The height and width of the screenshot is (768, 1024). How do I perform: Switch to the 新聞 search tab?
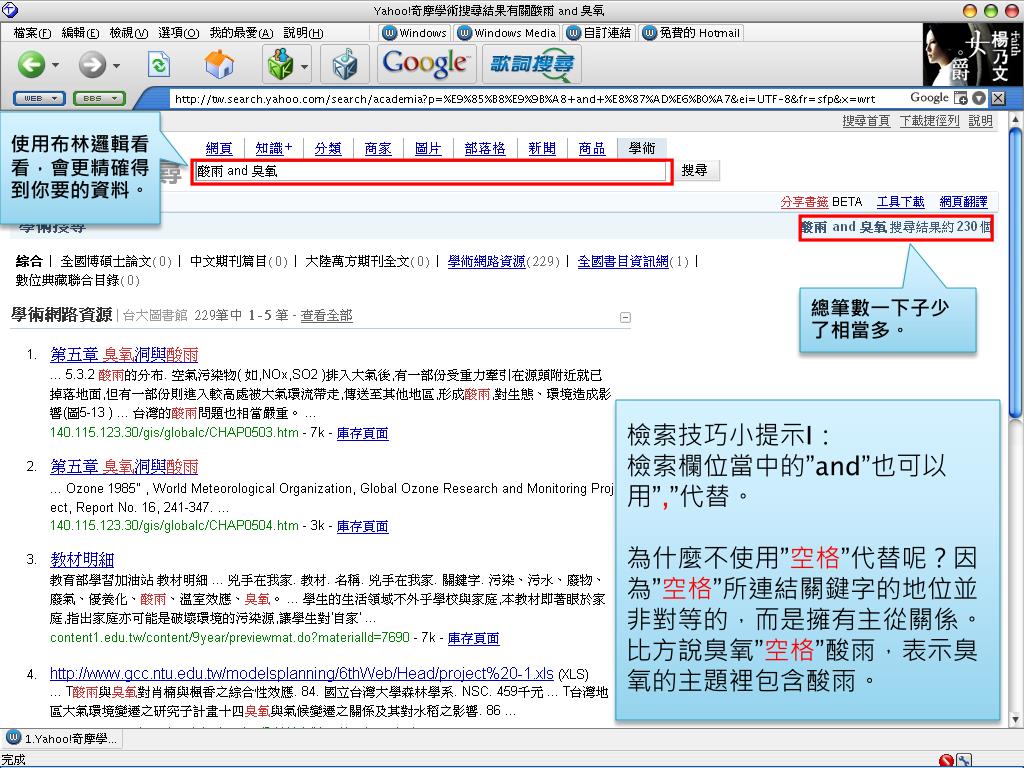click(542, 149)
